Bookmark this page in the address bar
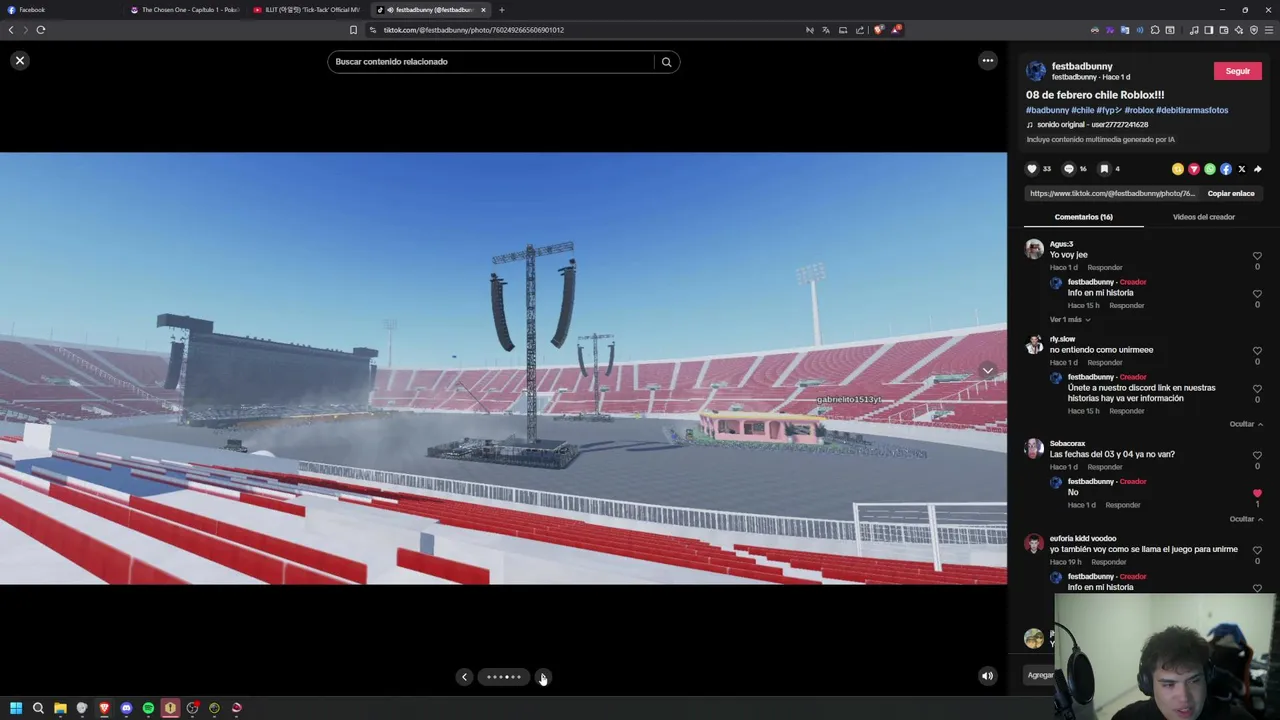 pyautogui.click(x=353, y=30)
